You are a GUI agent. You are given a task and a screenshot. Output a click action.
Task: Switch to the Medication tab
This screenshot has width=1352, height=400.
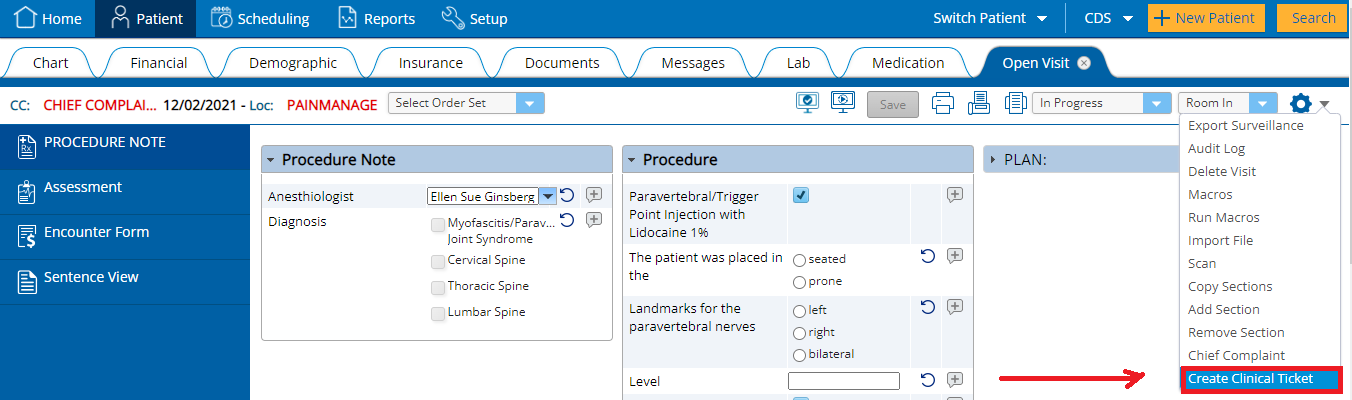click(908, 63)
